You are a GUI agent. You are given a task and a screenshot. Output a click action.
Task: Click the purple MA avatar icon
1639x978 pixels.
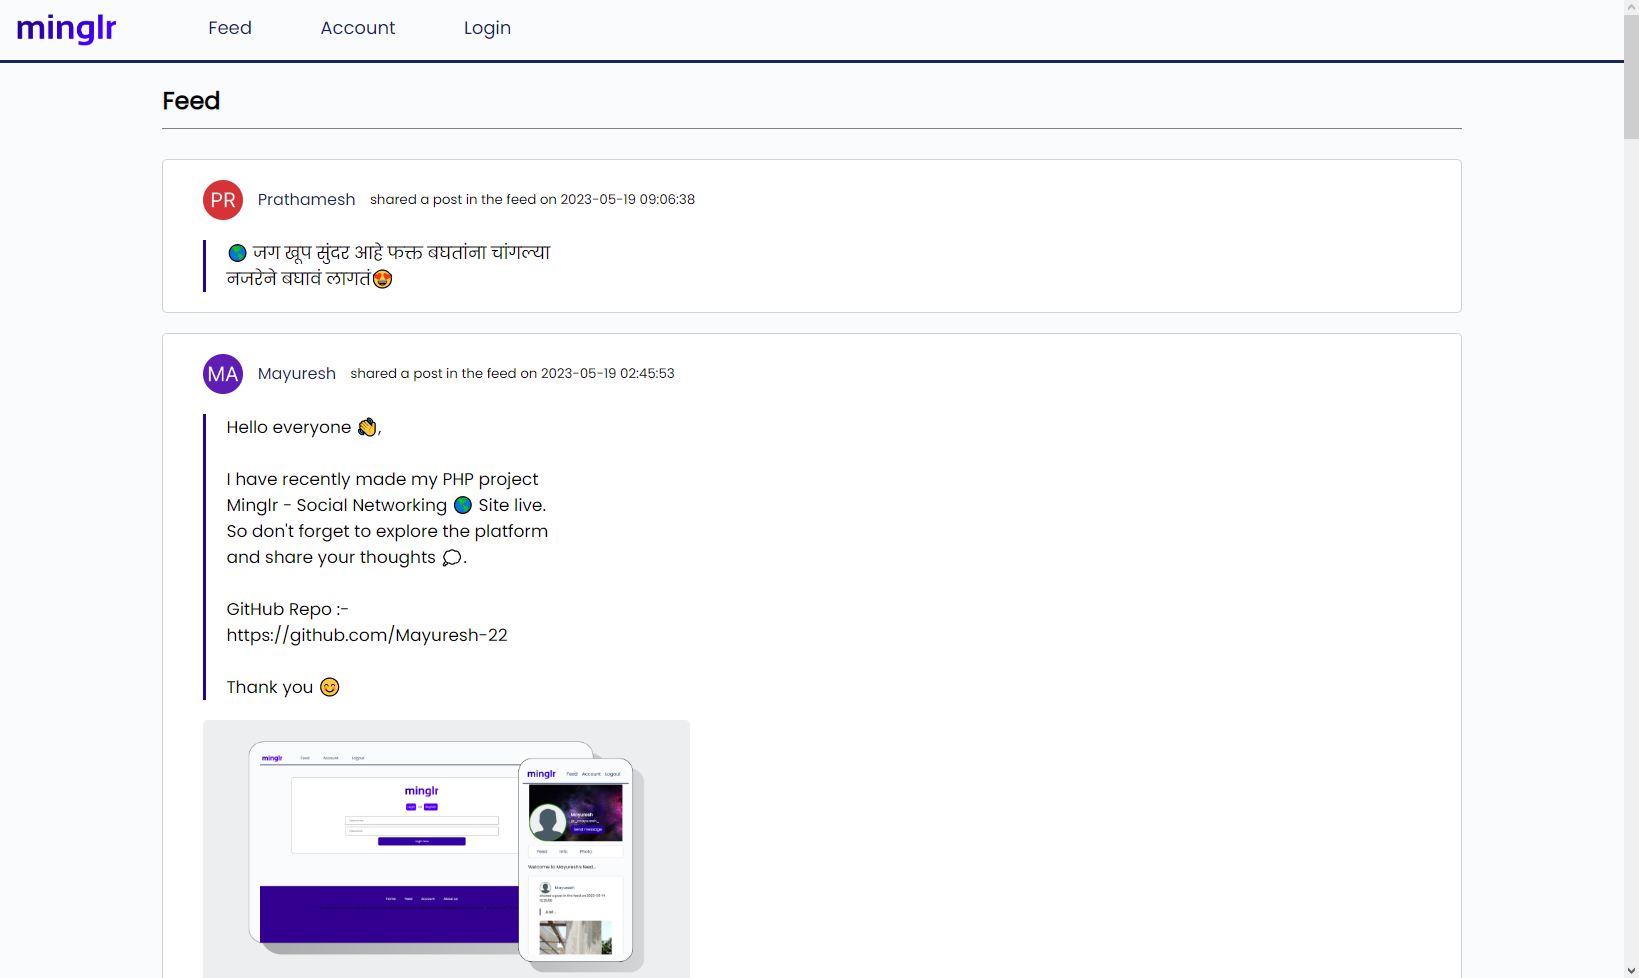tap(223, 374)
